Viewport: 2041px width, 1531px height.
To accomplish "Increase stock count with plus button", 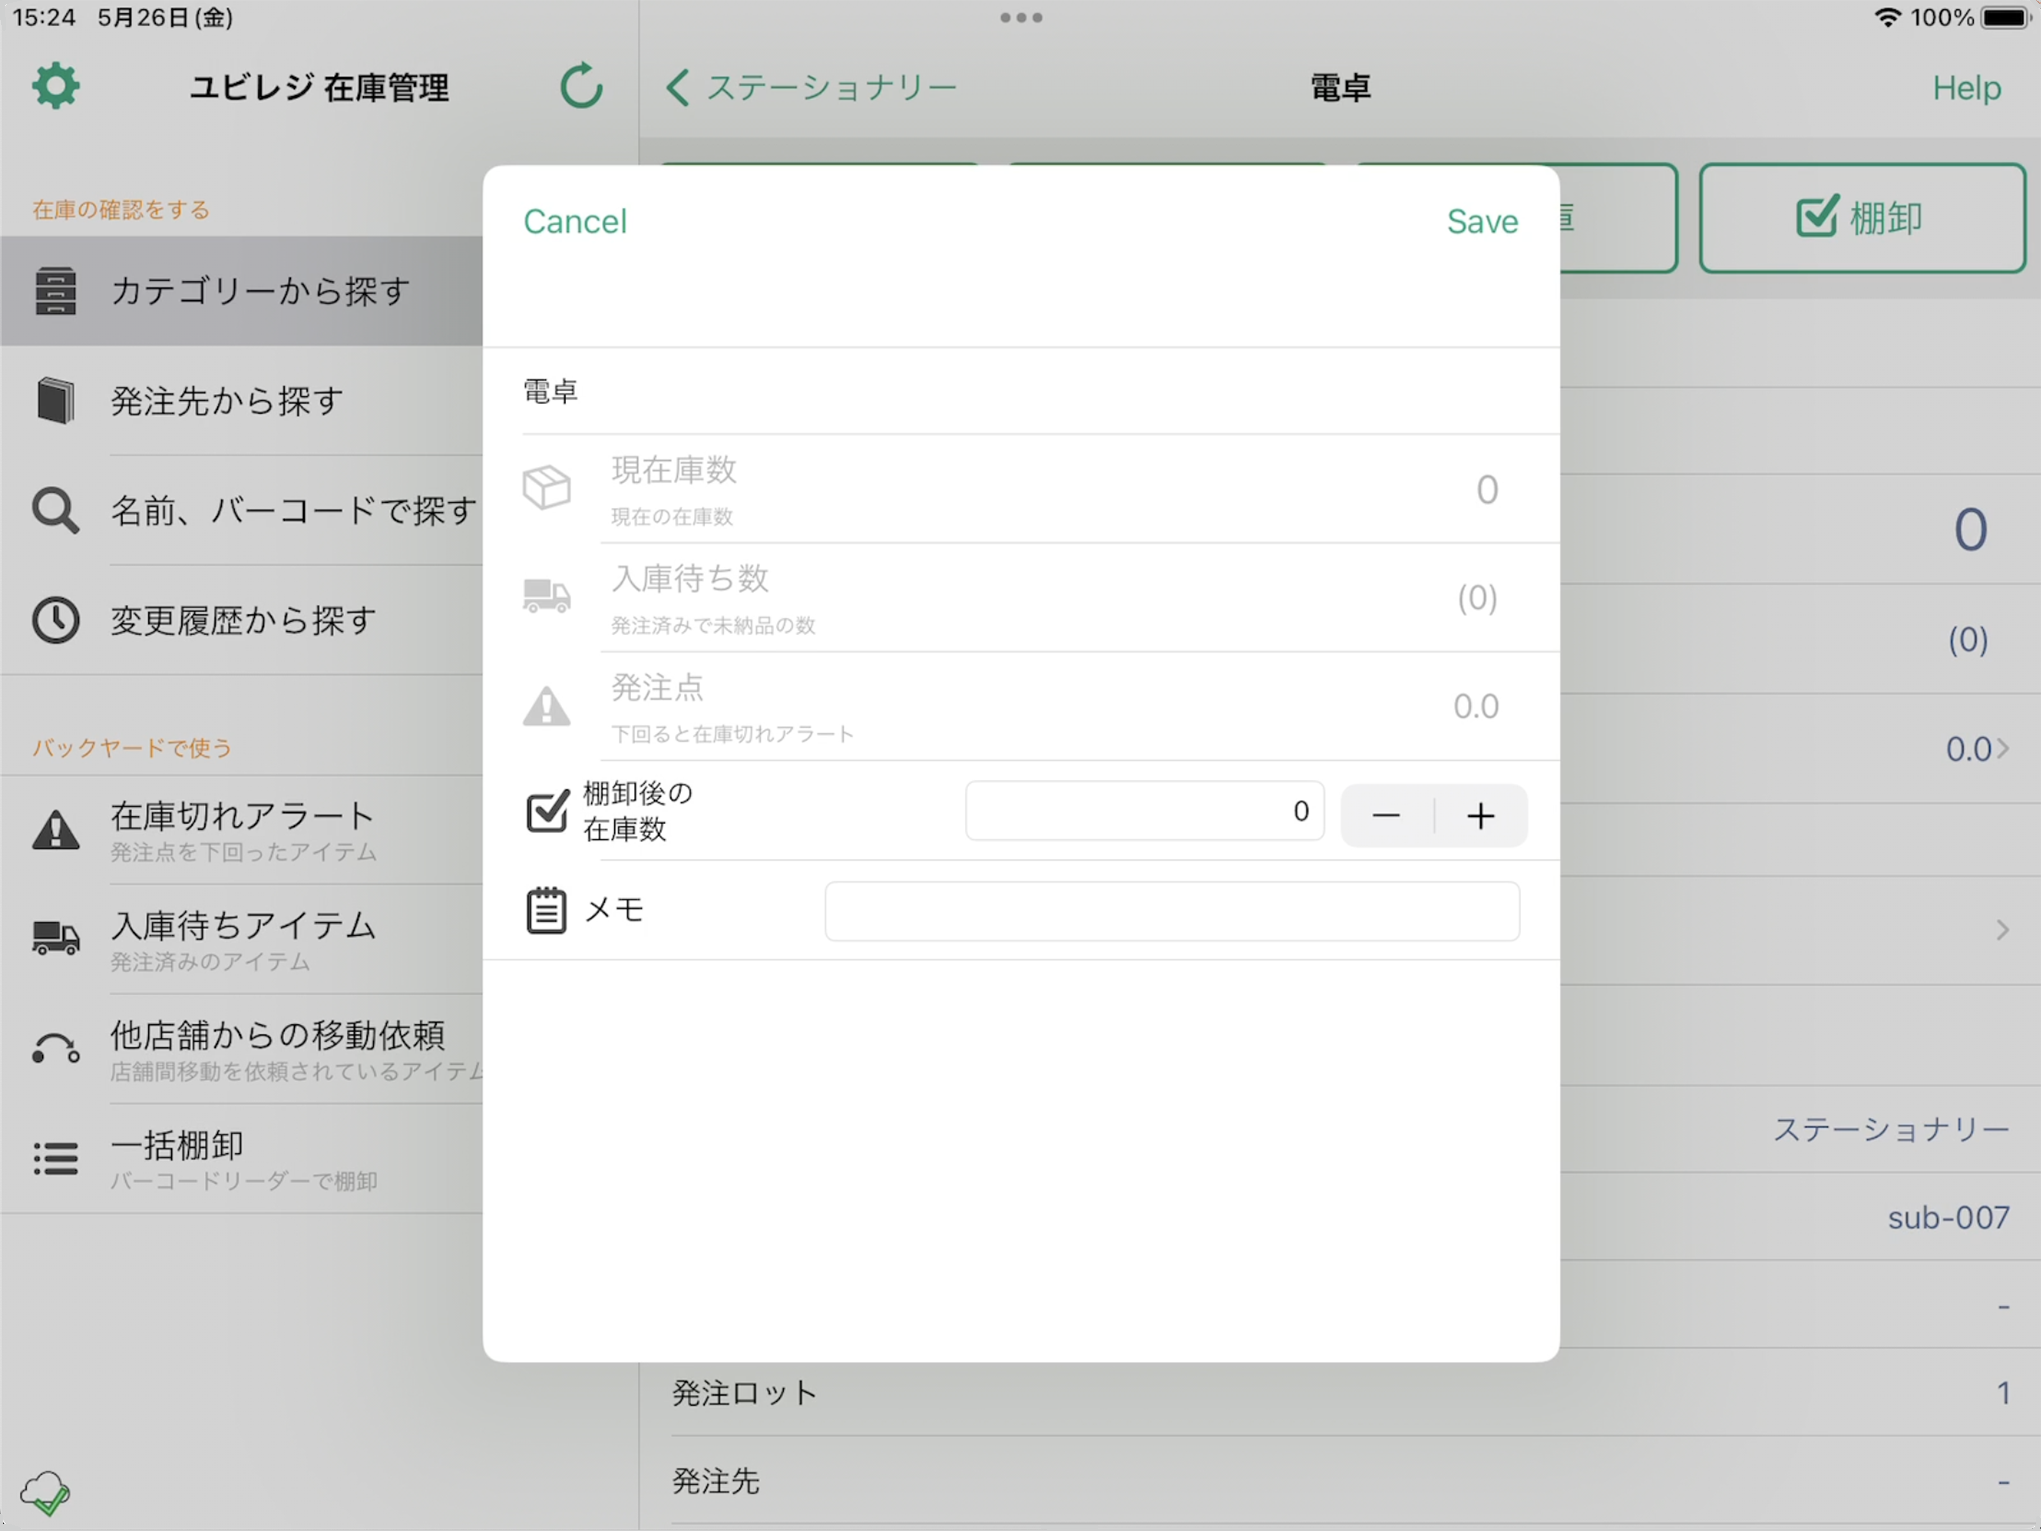I will tap(1481, 816).
